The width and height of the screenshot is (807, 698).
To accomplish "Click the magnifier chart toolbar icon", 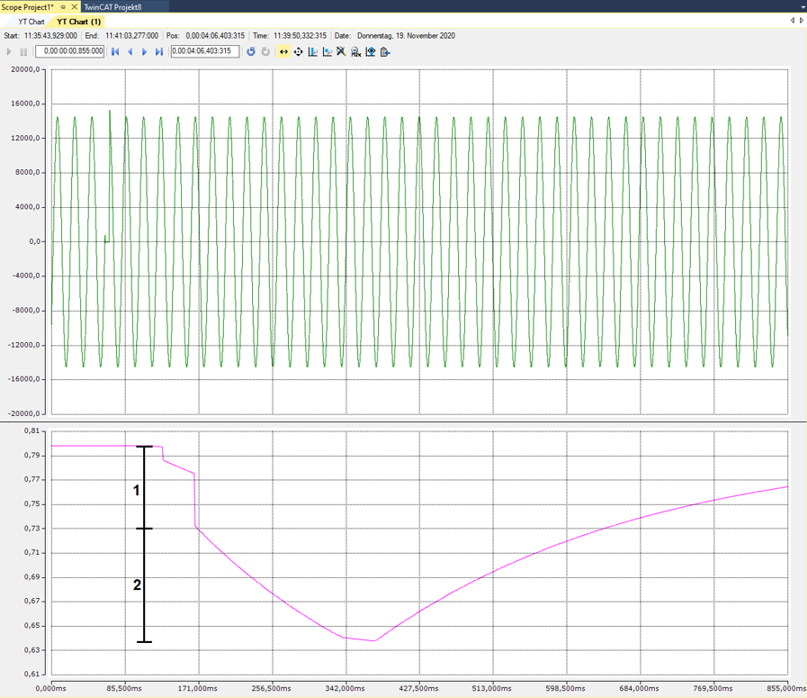I will pyautogui.click(x=356, y=51).
